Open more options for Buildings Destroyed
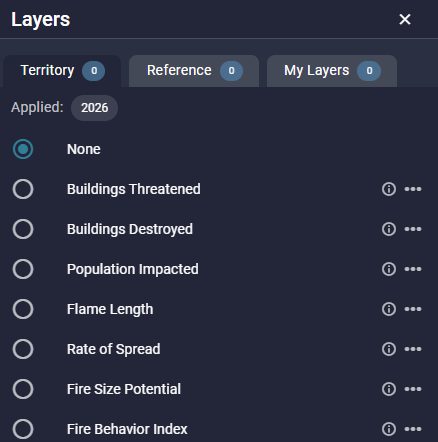This screenshot has width=438, height=442. (413, 229)
